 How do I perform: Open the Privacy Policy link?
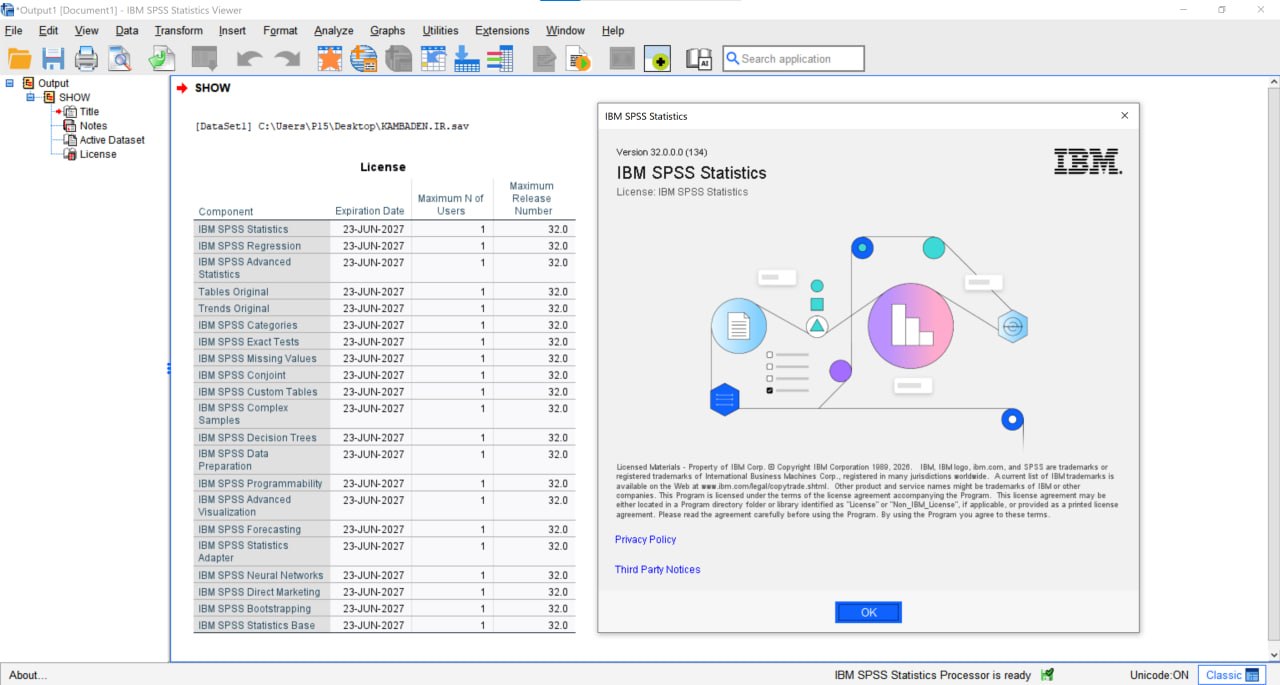tap(645, 540)
